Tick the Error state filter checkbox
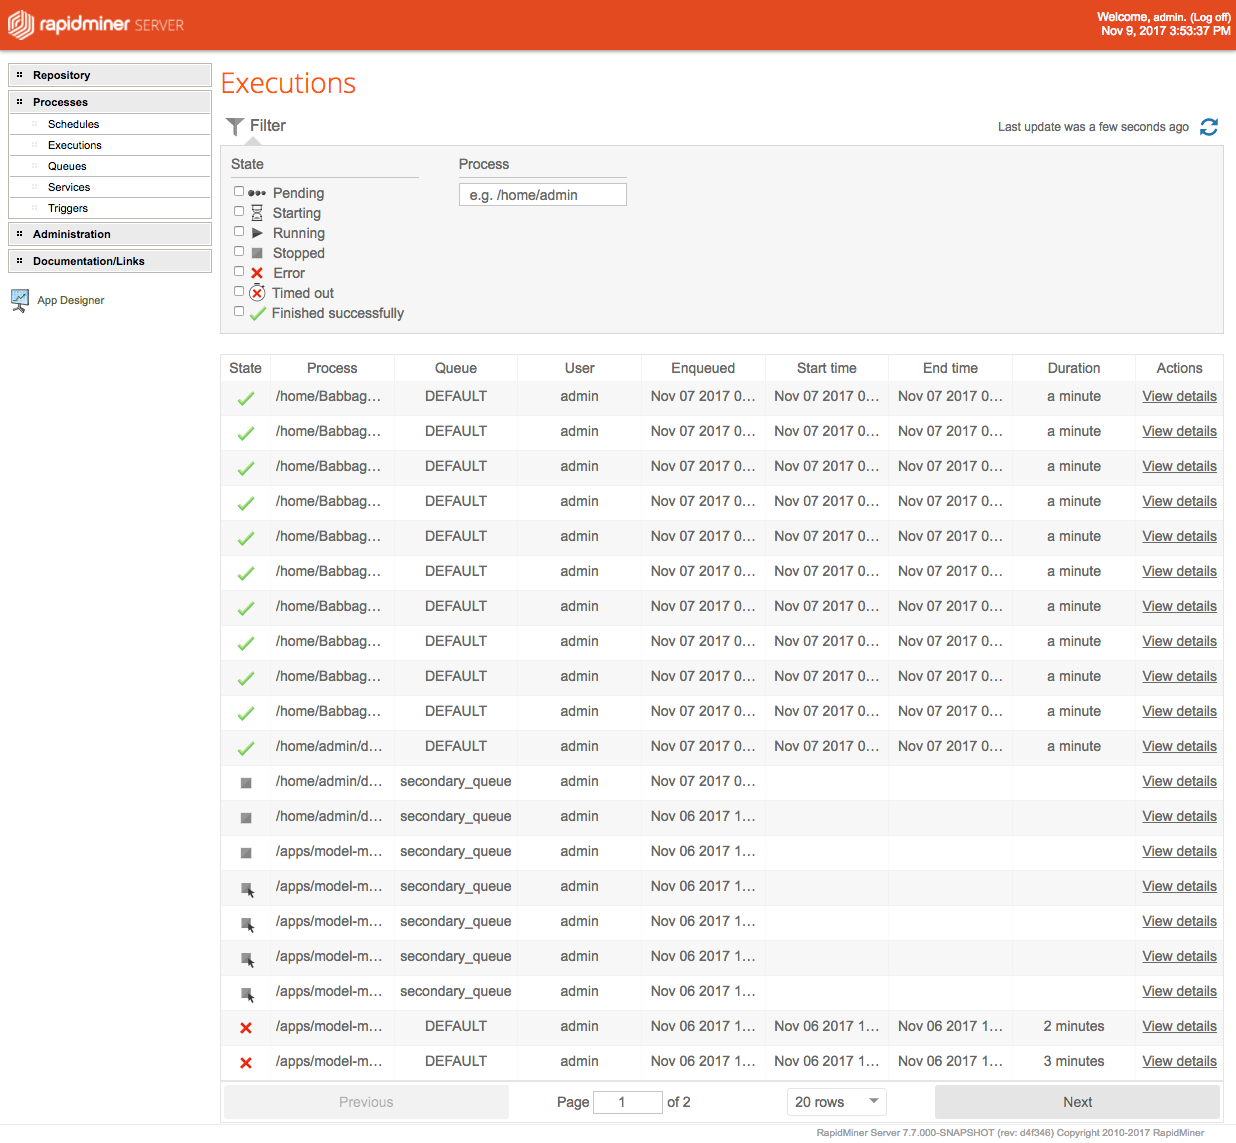The width and height of the screenshot is (1236, 1143). (239, 272)
